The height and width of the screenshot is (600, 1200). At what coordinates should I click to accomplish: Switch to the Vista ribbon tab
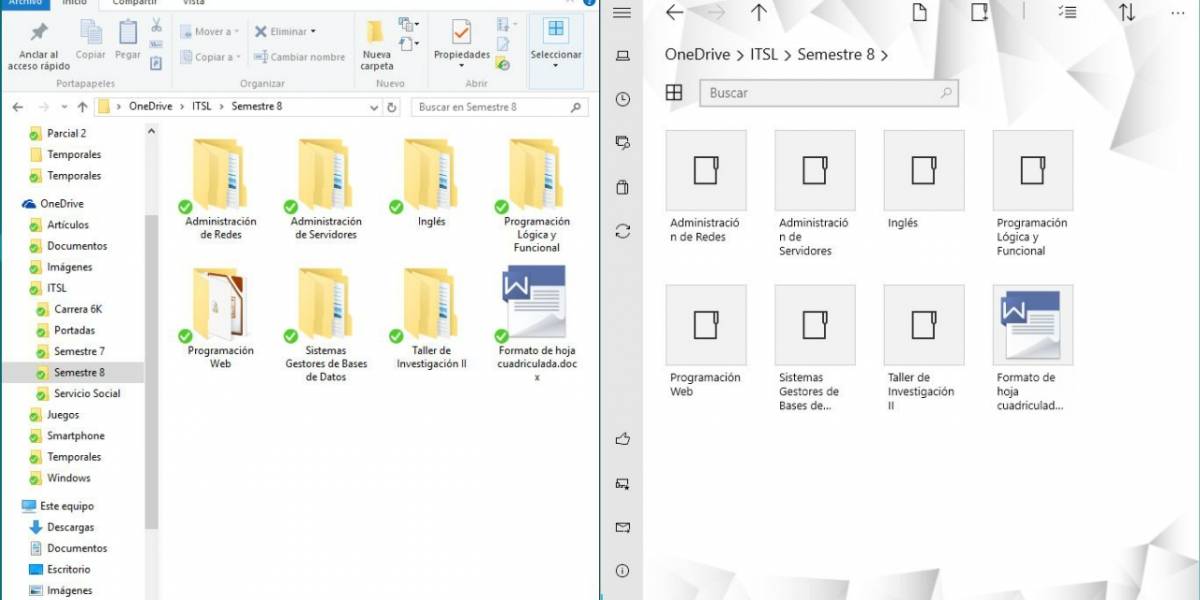coord(193,3)
